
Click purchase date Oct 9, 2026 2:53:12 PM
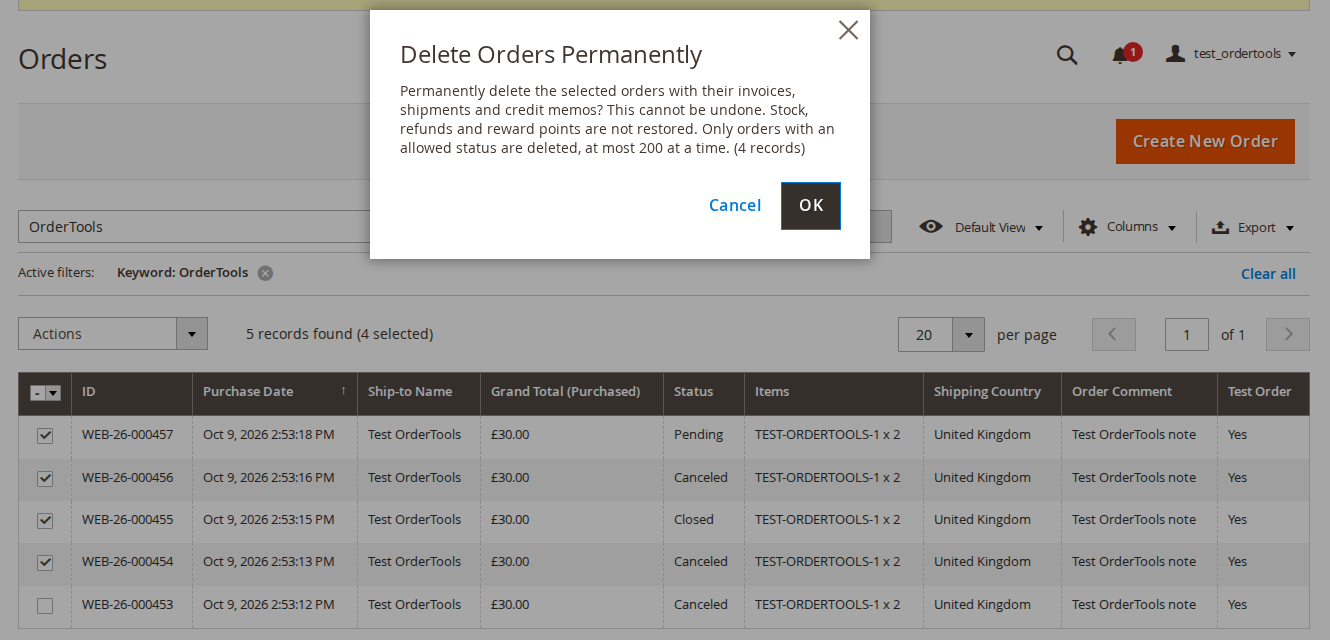[x=269, y=605]
